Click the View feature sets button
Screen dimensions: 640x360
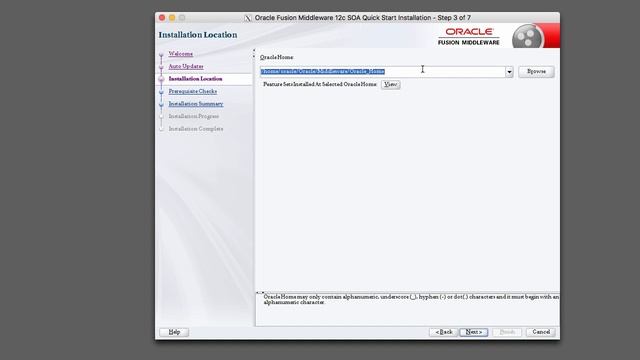pos(391,84)
